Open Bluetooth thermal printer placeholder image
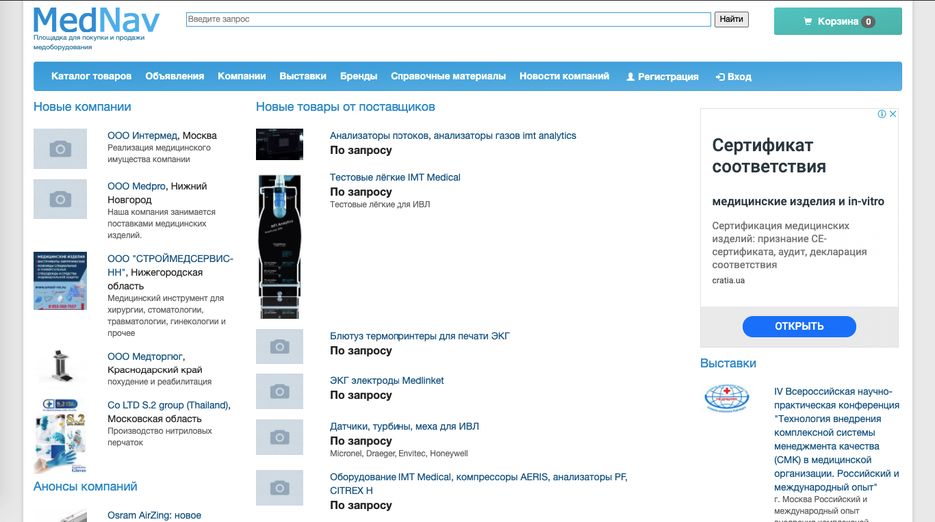The height and width of the screenshot is (522, 935). pyautogui.click(x=280, y=347)
